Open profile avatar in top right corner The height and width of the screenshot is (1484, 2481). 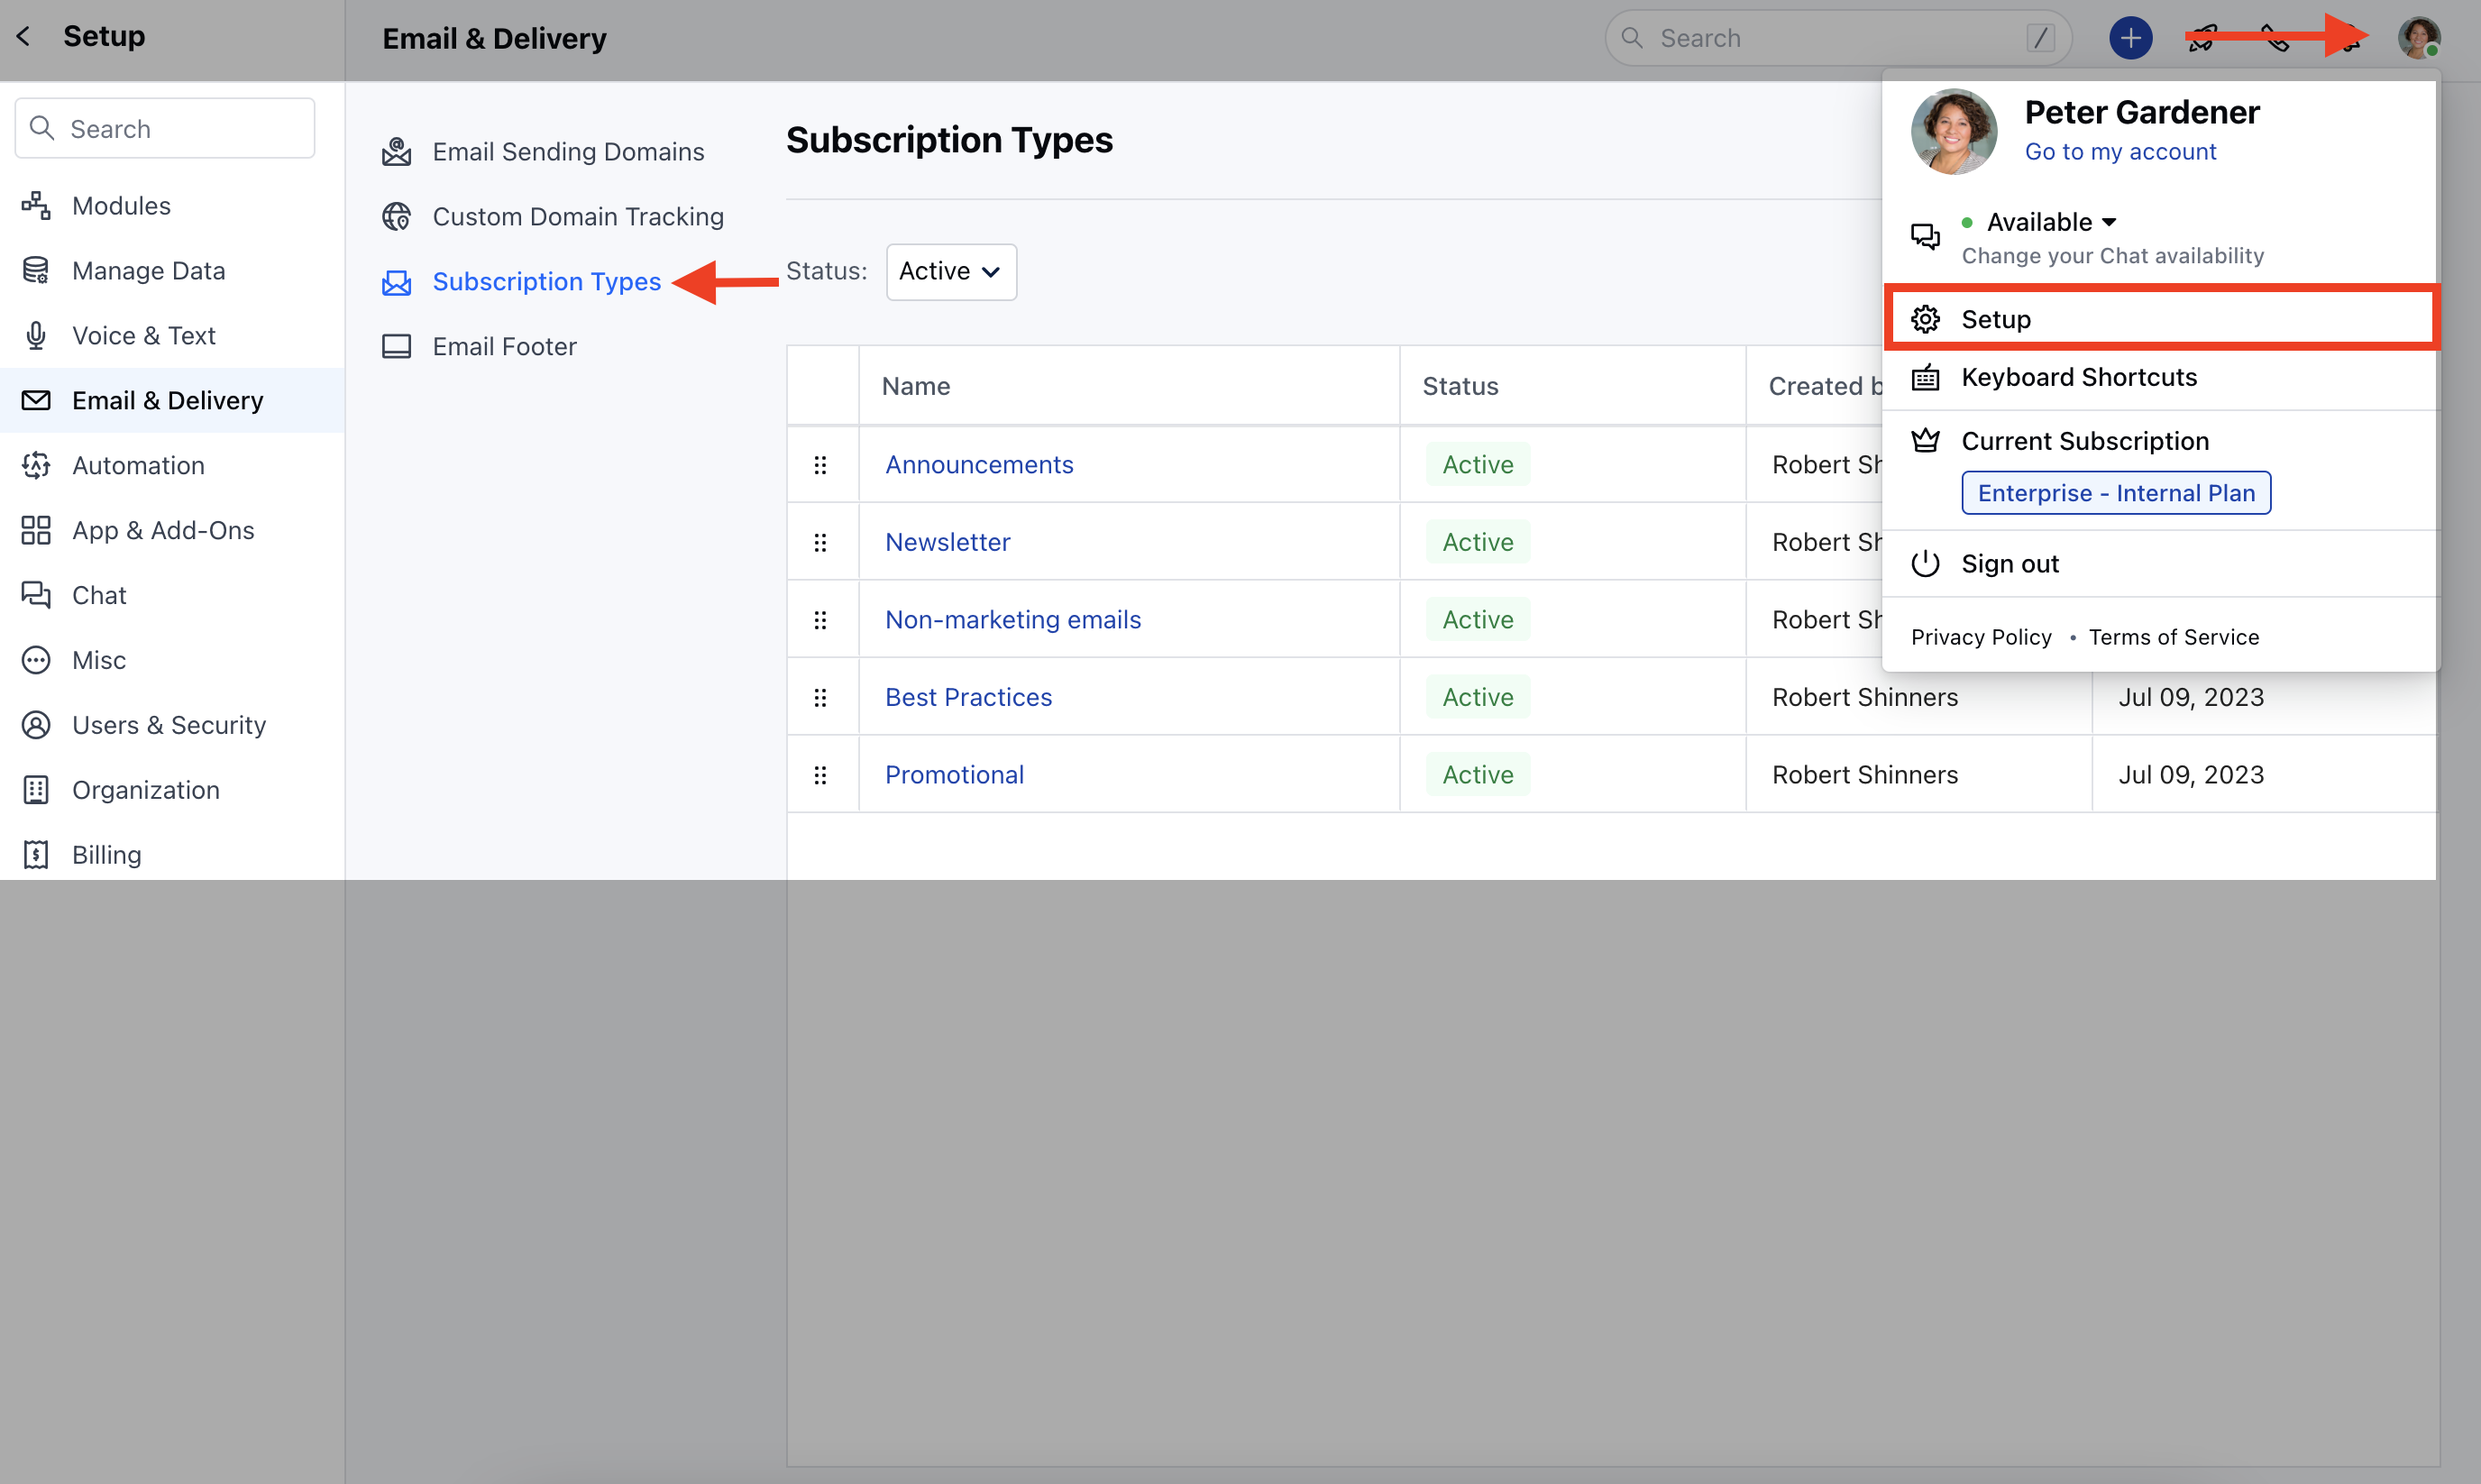(2418, 39)
